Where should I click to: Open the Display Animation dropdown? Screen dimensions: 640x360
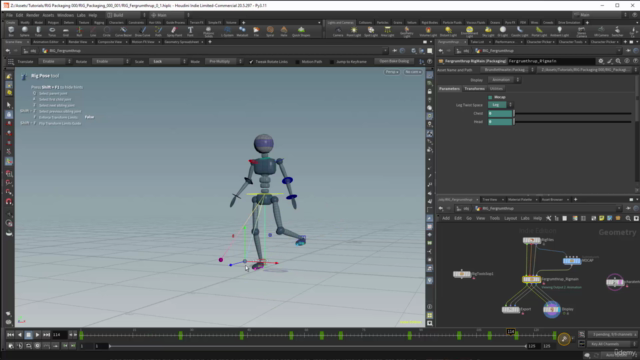(504, 80)
